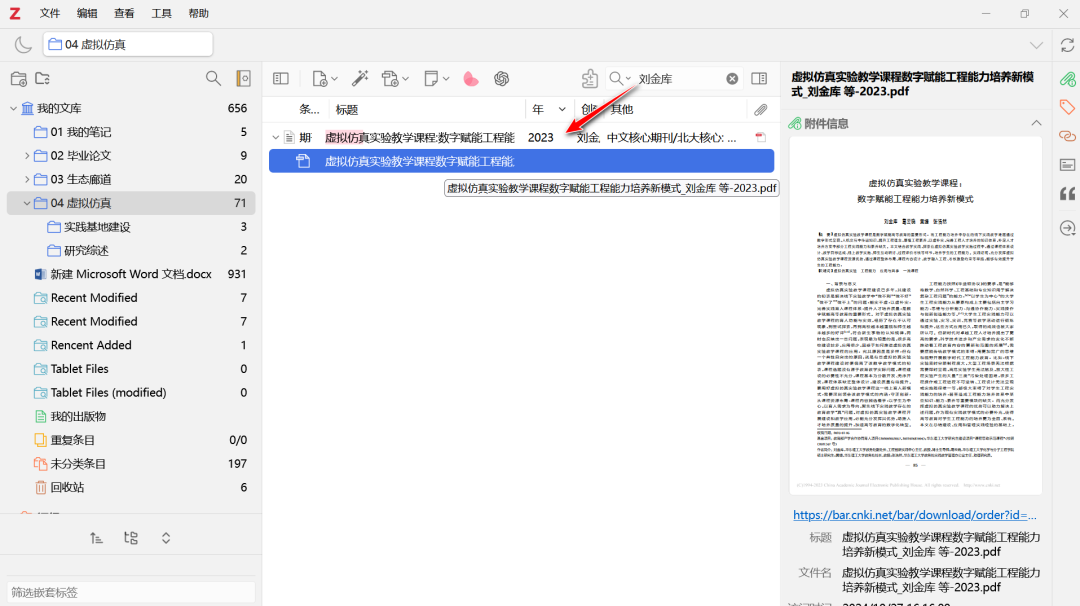Click the new collection folder icon

pos(18,78)
